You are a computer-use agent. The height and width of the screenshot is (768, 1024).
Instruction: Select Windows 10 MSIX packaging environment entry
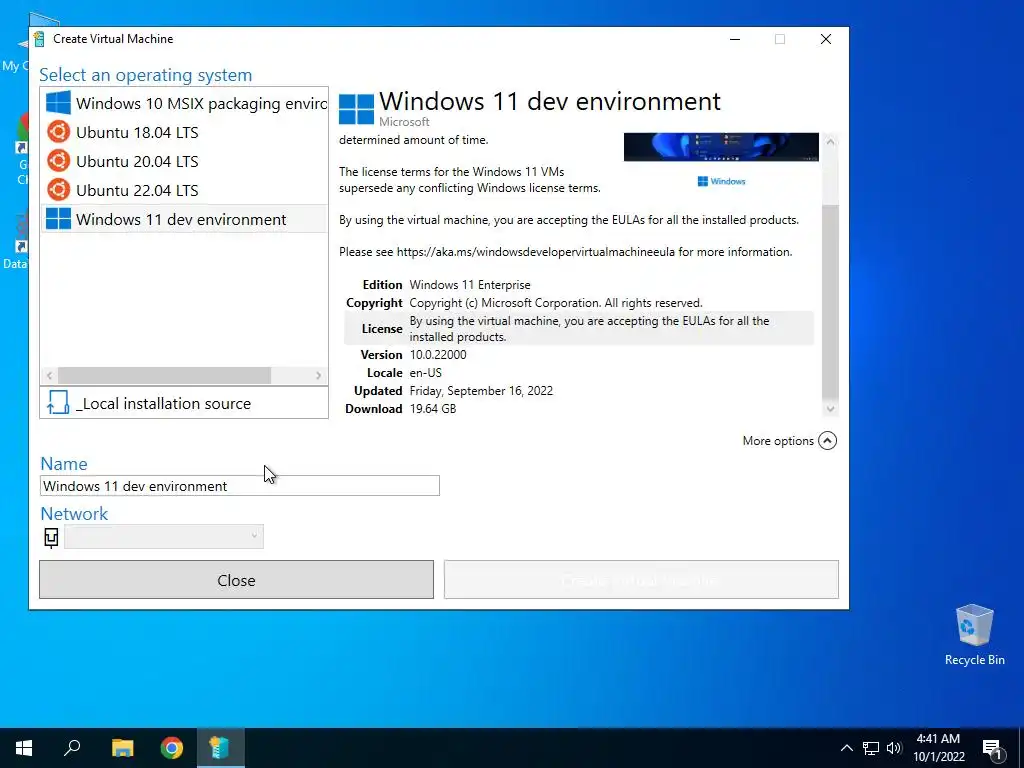pyautogui.click(x=184, y=103)
